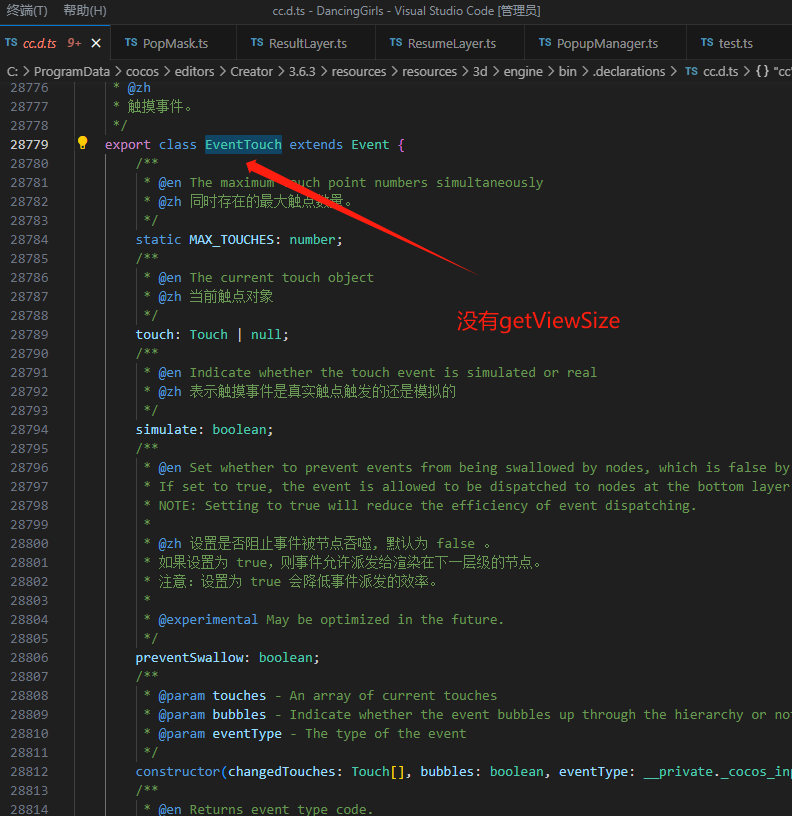This screenshot has width=792, height=816.
Task: Click the changedTouches parameter name
Action: click(x=282, y=771)
